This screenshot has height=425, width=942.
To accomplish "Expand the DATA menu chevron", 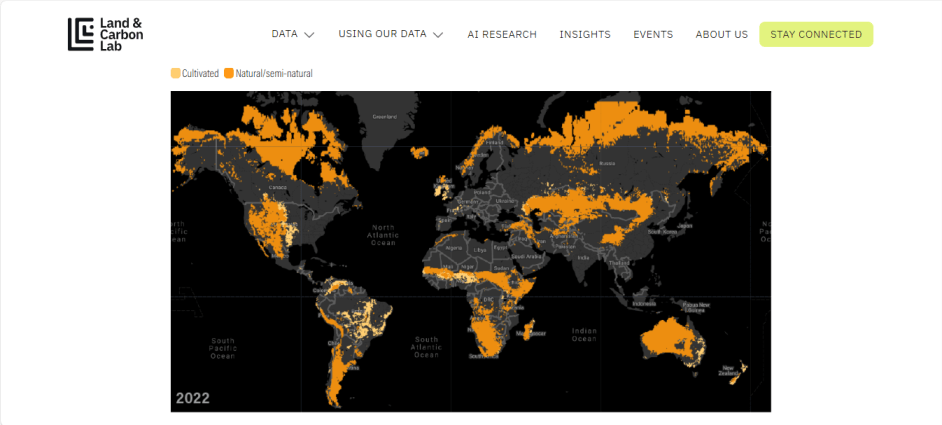I will click(x=309, y=35).
